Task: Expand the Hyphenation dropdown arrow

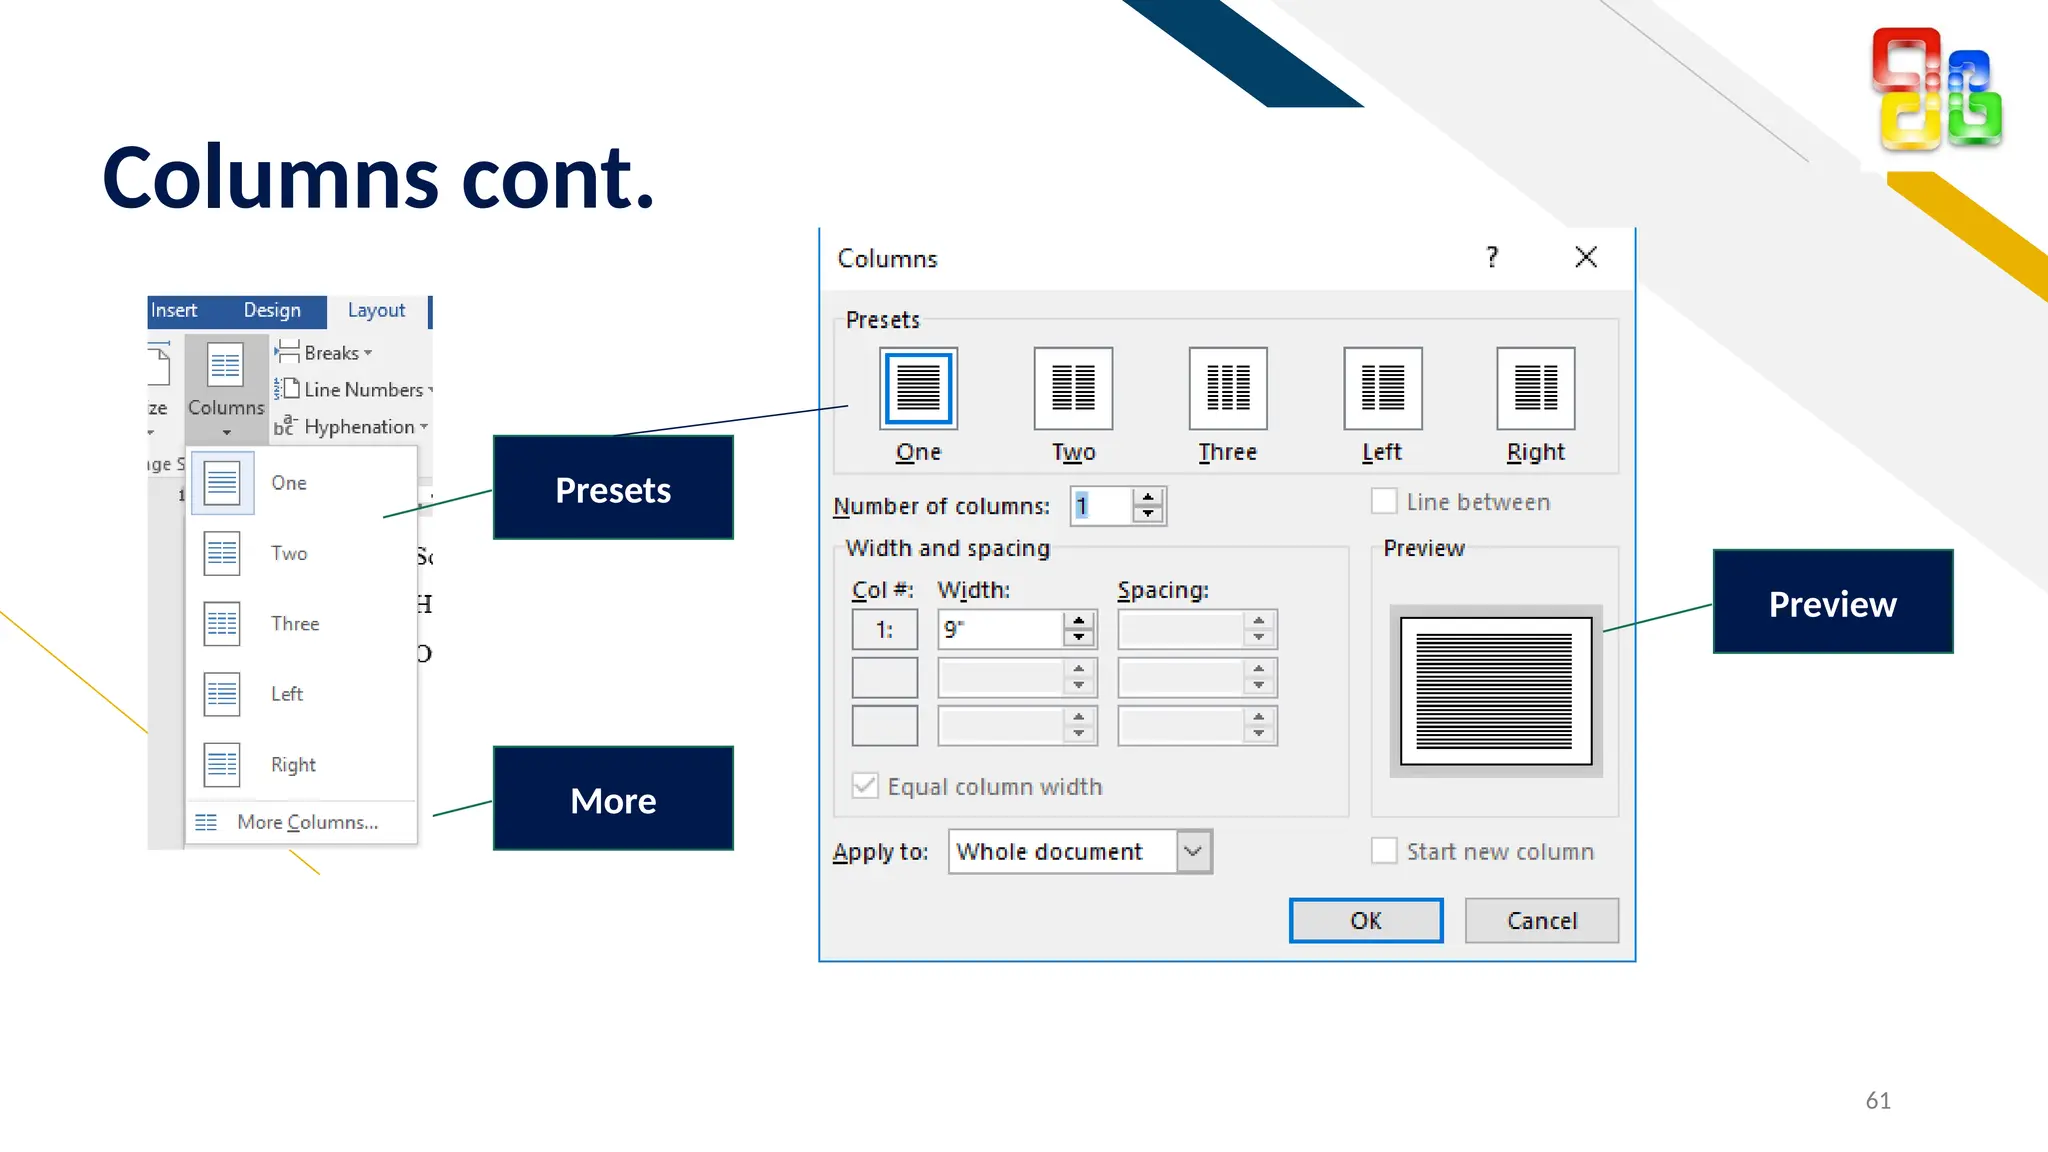Action: [x=424, y=427]
